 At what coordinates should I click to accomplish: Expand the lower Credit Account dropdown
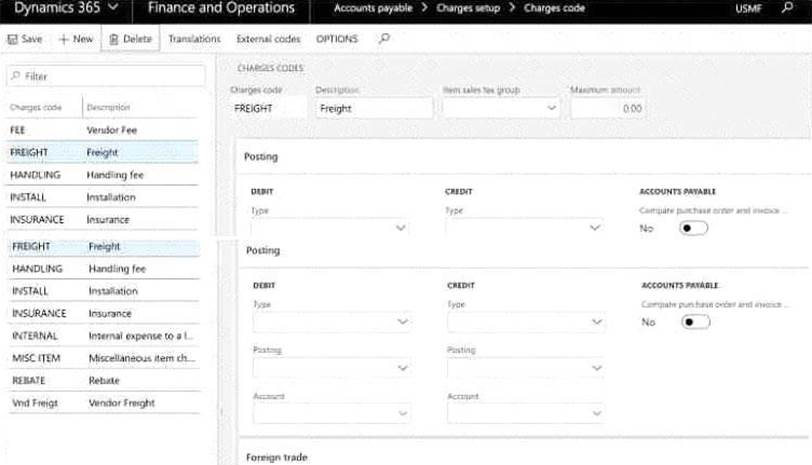526,414
